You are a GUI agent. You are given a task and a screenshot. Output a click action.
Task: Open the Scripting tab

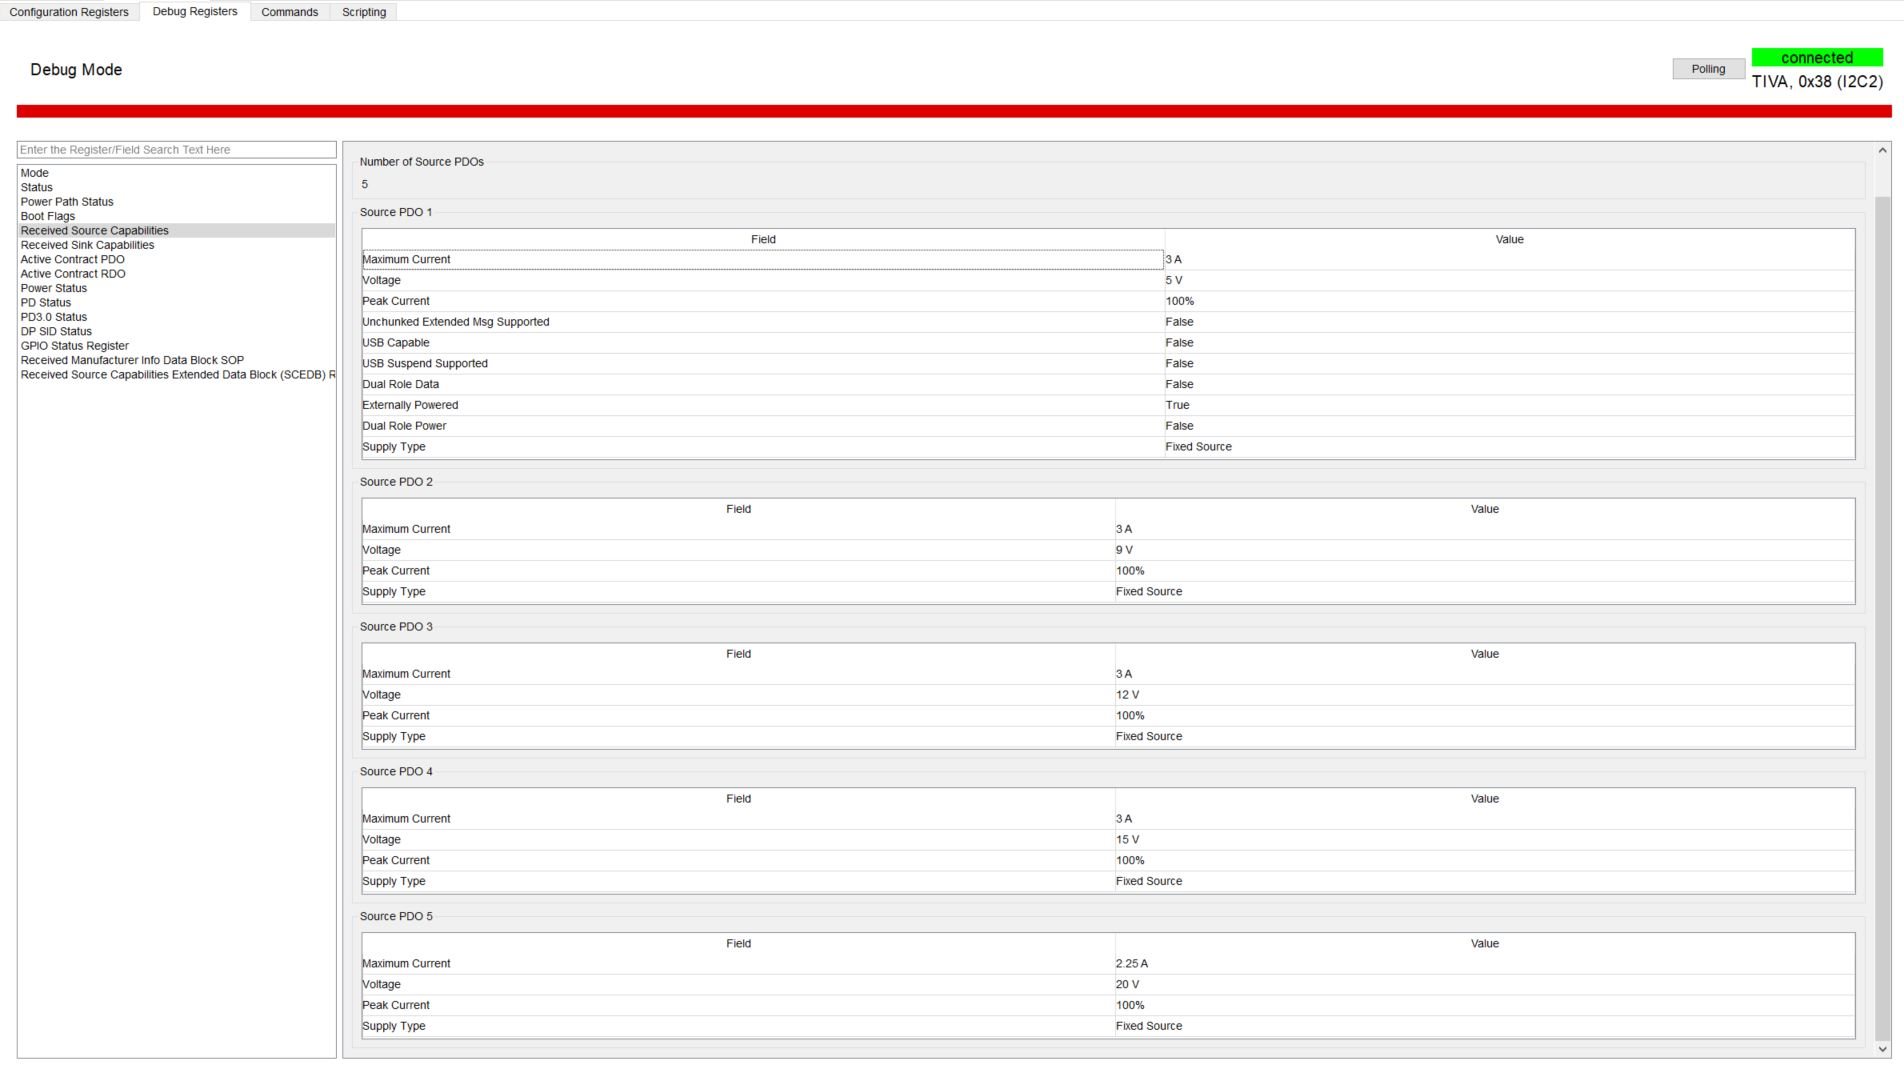click(363, 11)
